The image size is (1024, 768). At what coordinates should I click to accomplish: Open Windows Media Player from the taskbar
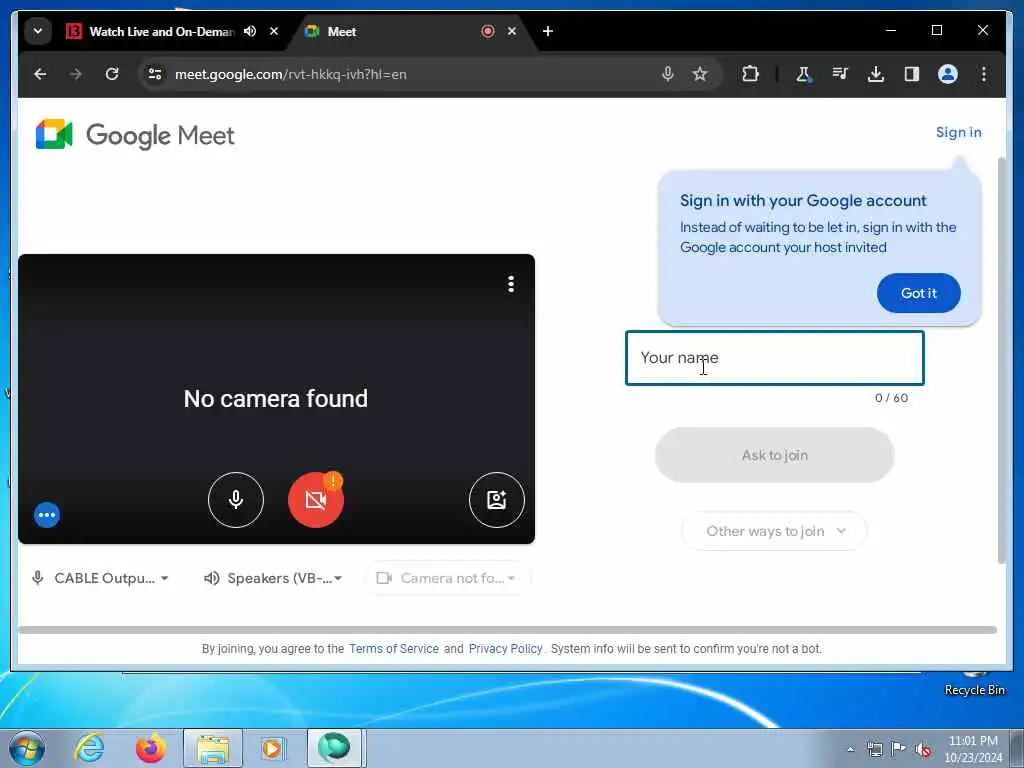[273, 748]
